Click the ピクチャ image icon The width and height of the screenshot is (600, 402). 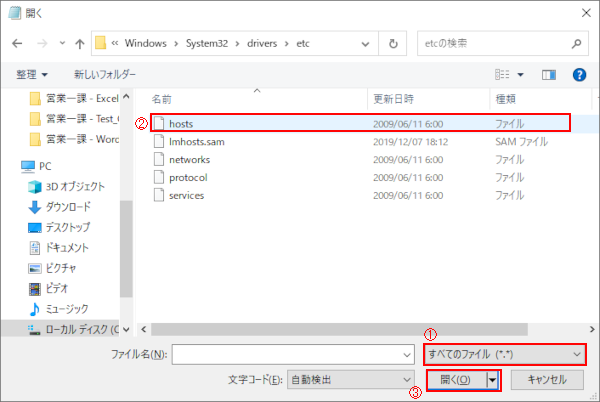[x=34, y=269]
